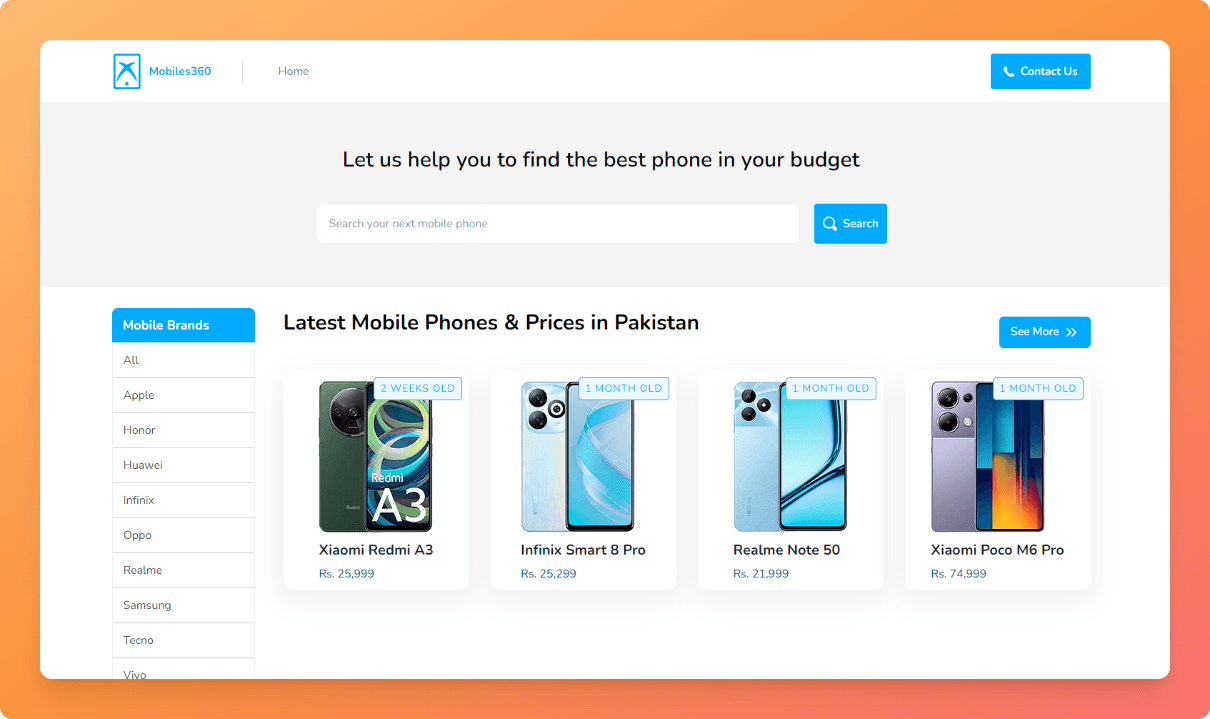Image resolution: width=1210 pixels, height=719 pixels.
Task: Open Realme Note 50 product title
Action: [786, 550]
